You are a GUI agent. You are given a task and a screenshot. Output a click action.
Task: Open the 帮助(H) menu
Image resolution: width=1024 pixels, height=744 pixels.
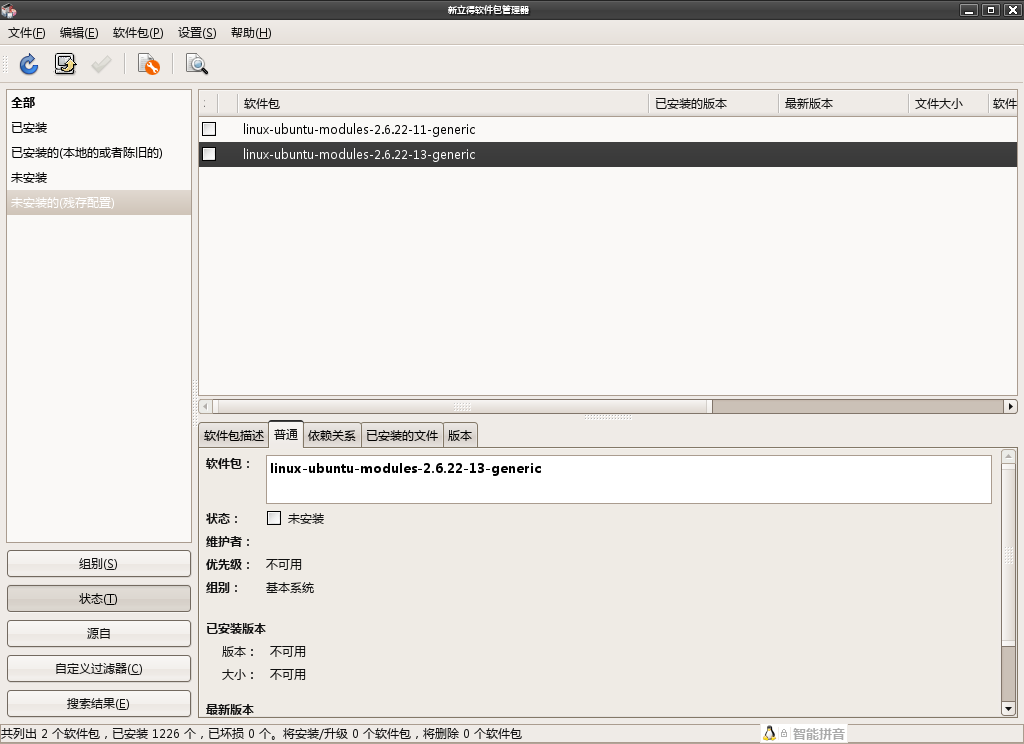pos(251,33)
